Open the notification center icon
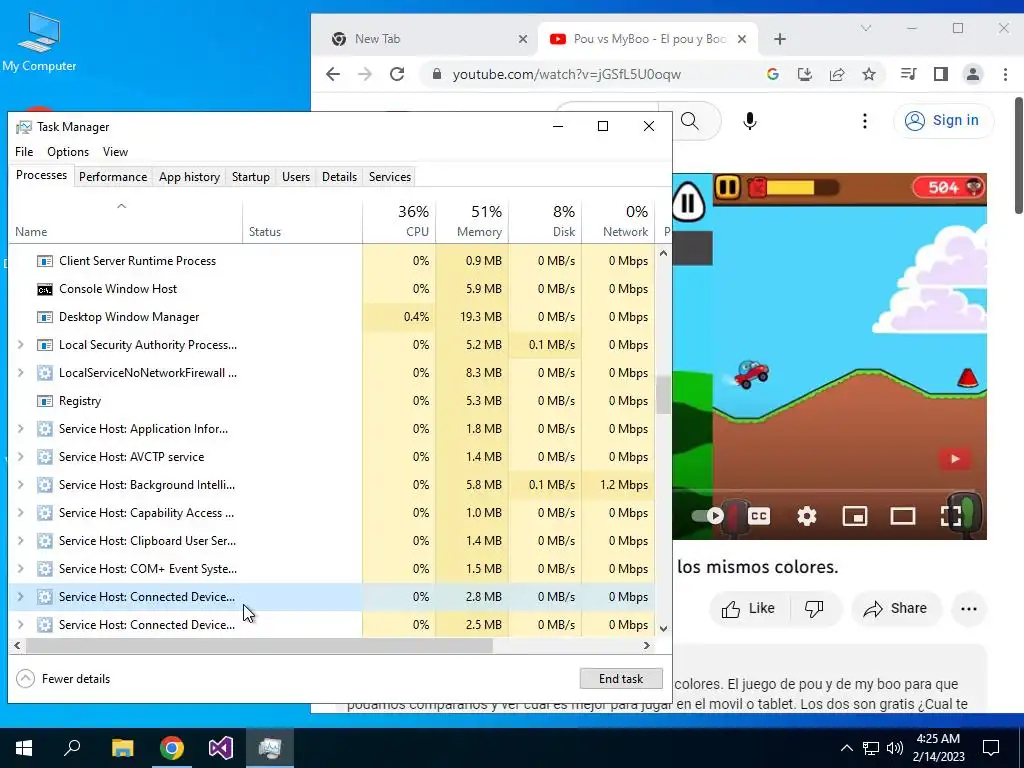The height and width of the screenshot is (768, 1024). point(991,748)
